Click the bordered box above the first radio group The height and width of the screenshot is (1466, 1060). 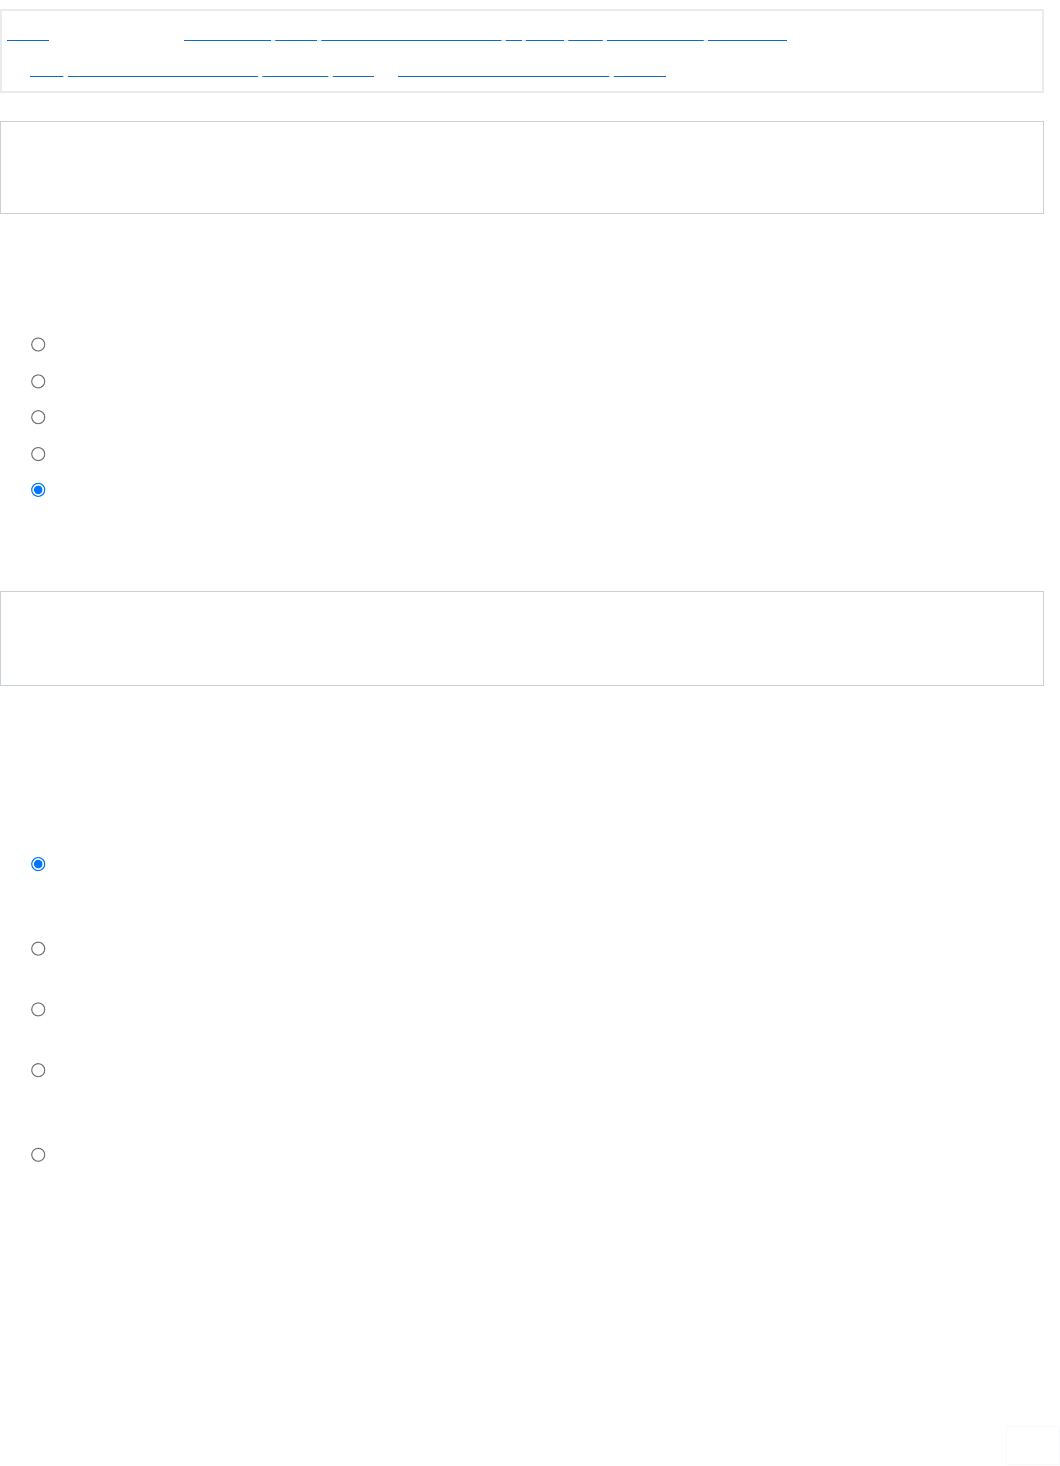(521, 167)
